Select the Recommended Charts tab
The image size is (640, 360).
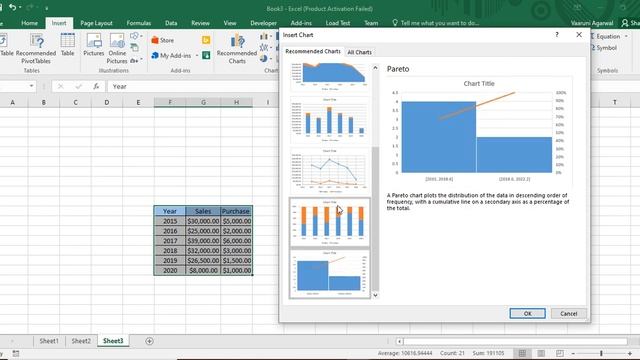pos(313,51)
